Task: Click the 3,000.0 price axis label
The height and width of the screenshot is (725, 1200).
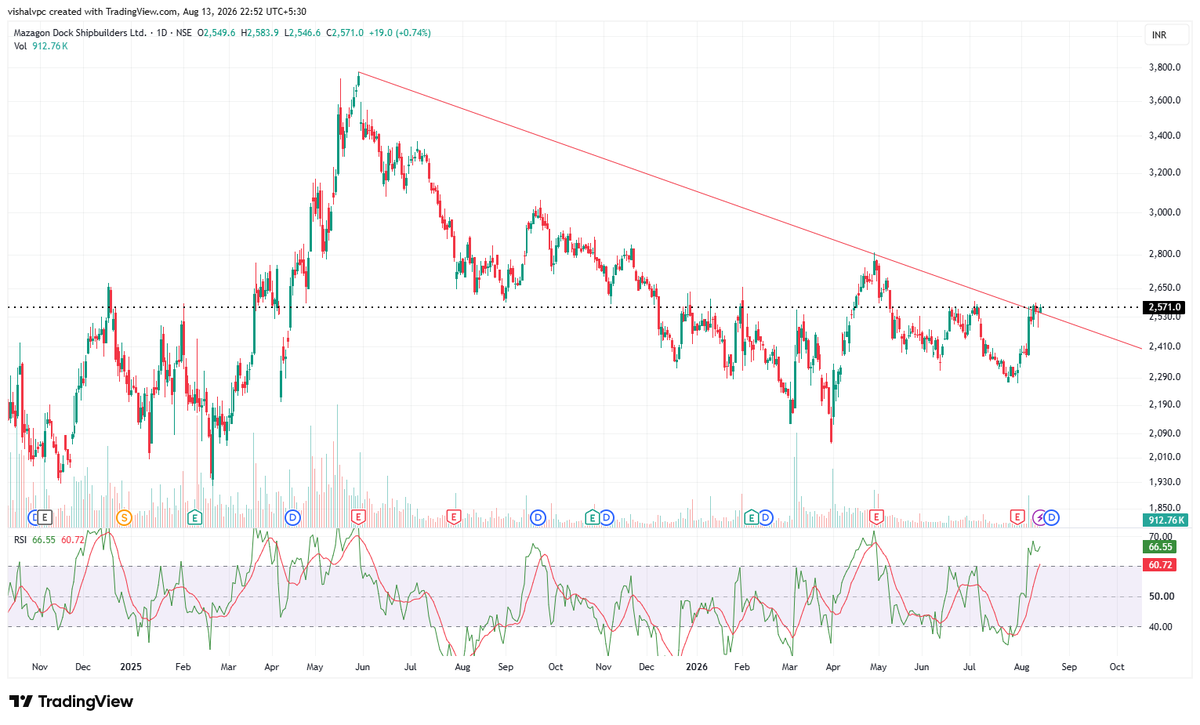Action: point(1166,212)
